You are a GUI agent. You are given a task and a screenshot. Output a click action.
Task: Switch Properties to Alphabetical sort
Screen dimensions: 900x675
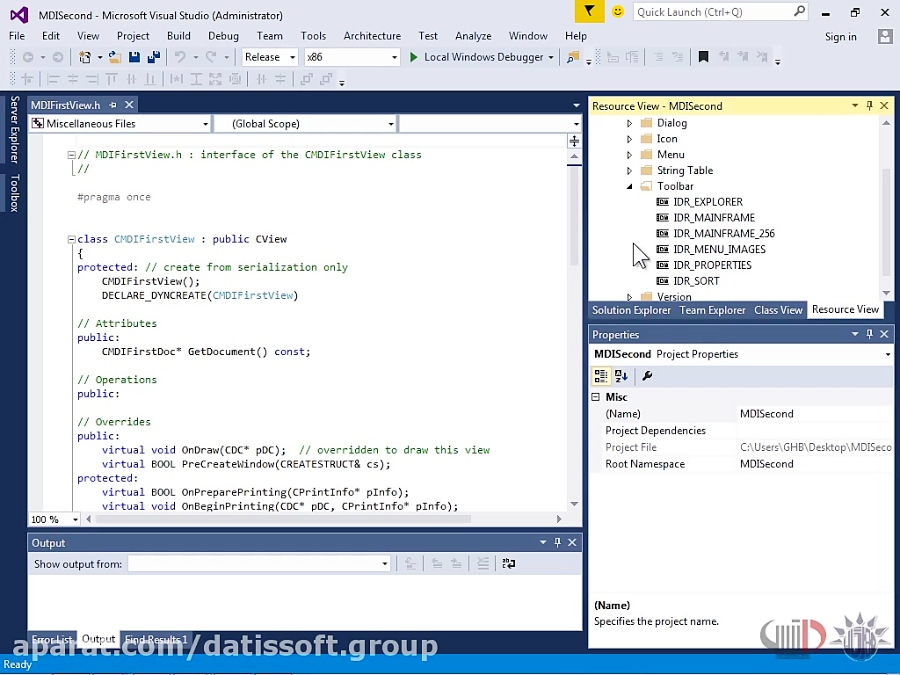coord(621,376)
